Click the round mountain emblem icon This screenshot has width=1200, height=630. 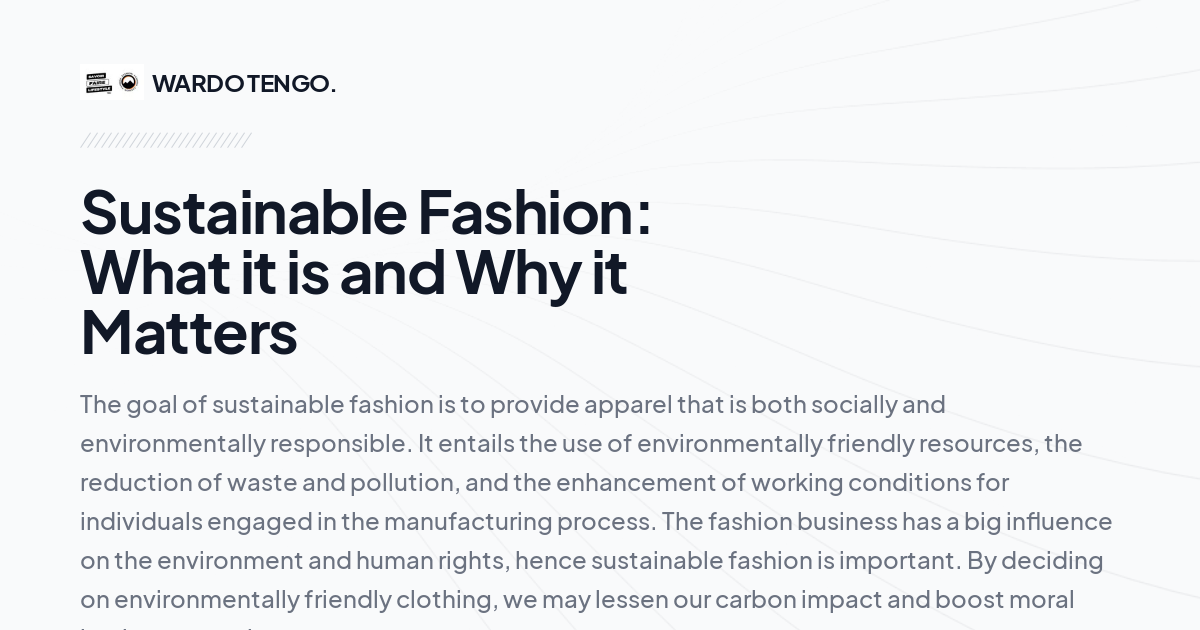coord(128,82)
